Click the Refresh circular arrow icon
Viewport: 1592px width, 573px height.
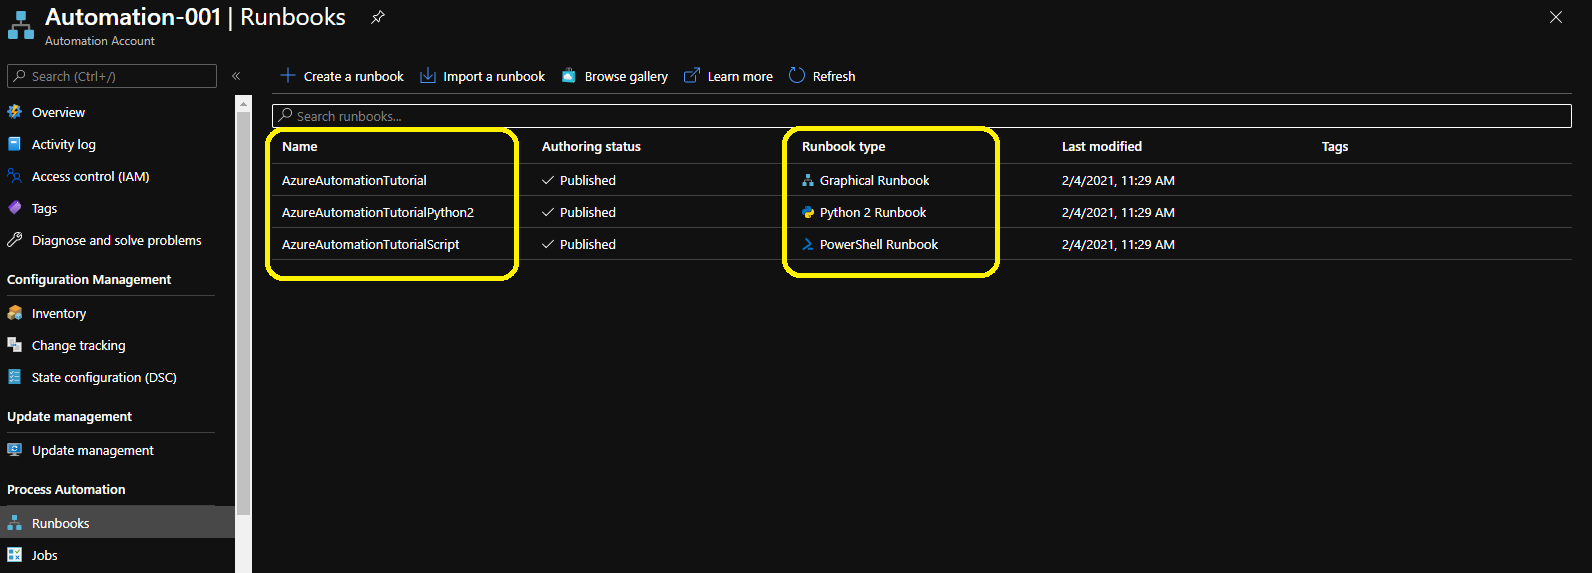click(x=797, y=76)
